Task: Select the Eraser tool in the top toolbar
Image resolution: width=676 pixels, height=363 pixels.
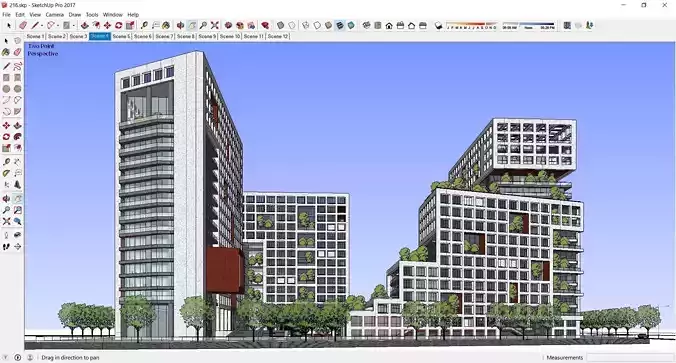Action: (23, 25)
